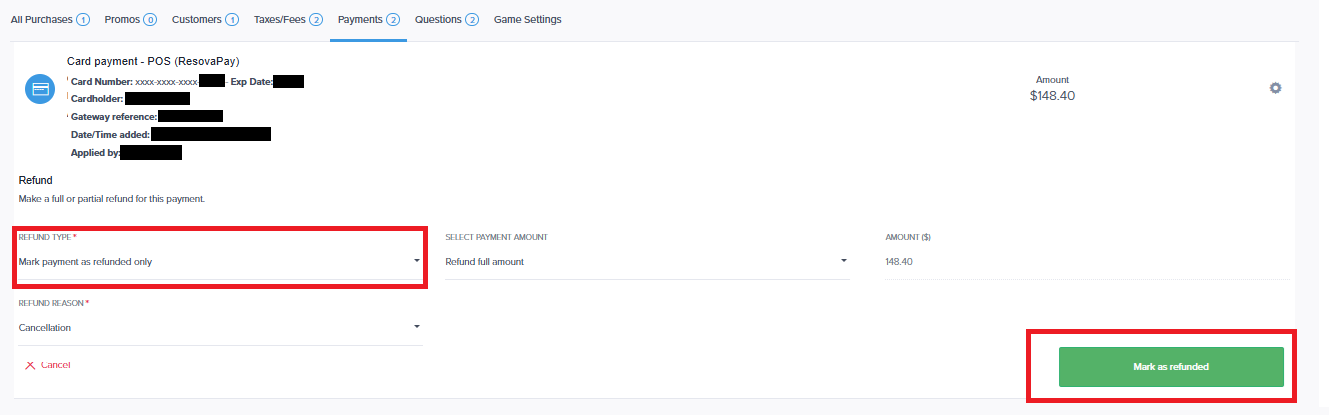Expand the Select Payment Amount dropdown
Image resolution: width=1330 pixels, height=415 pixels.
[x=647, y=262]
